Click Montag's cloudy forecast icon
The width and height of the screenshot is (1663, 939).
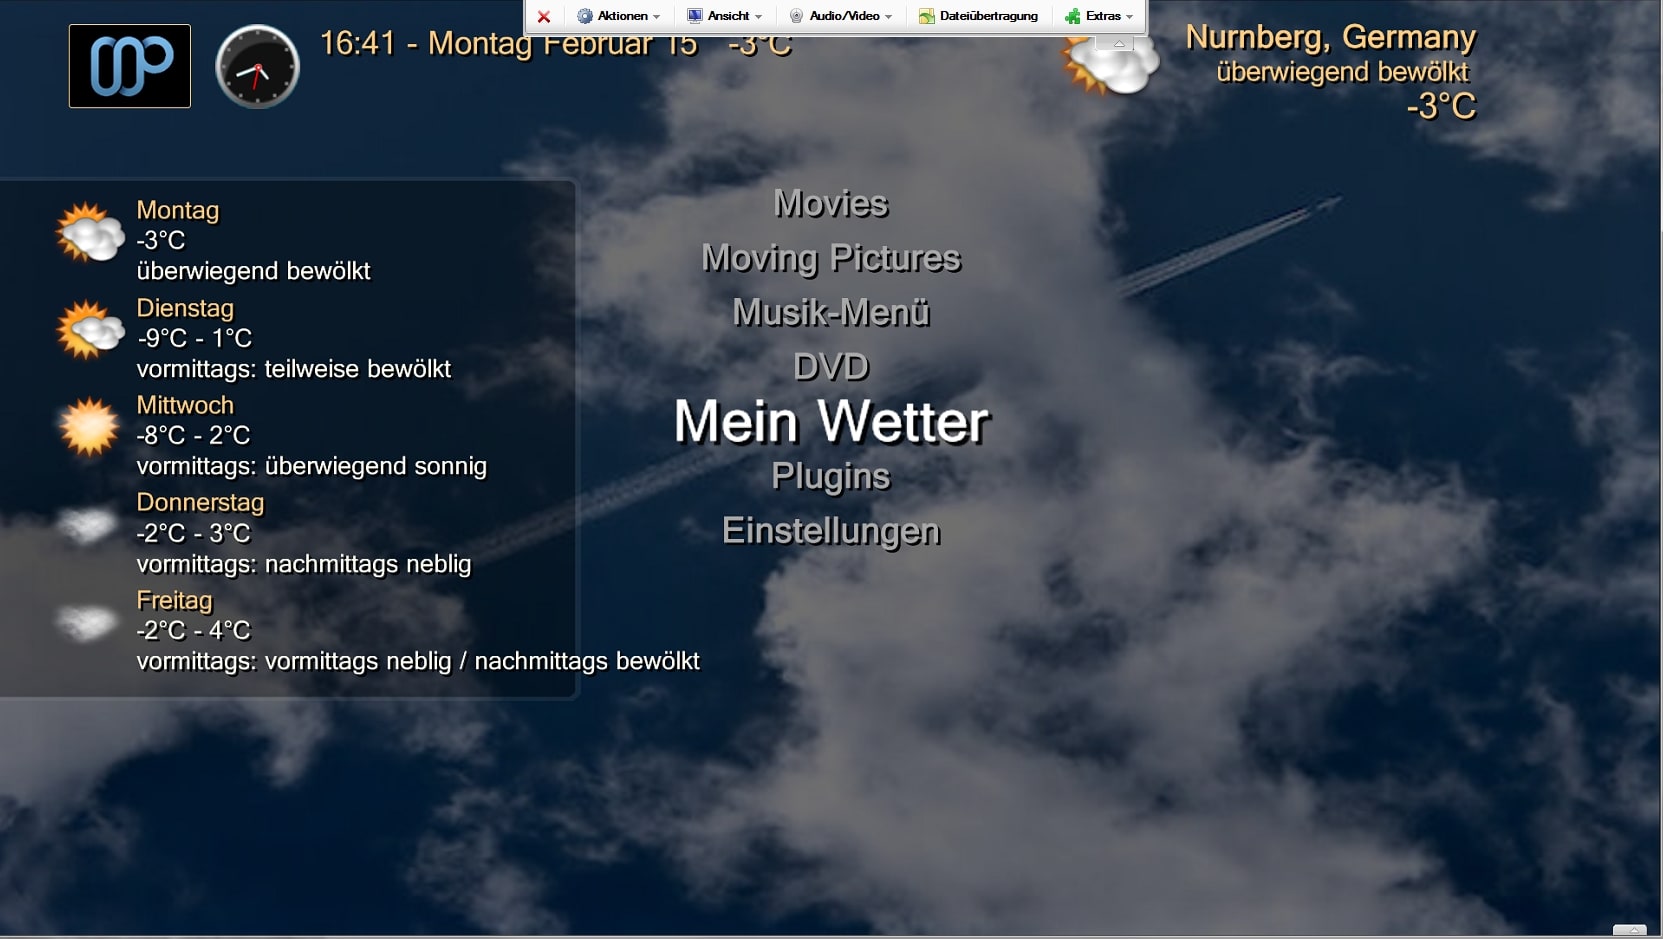click(90, 233)
